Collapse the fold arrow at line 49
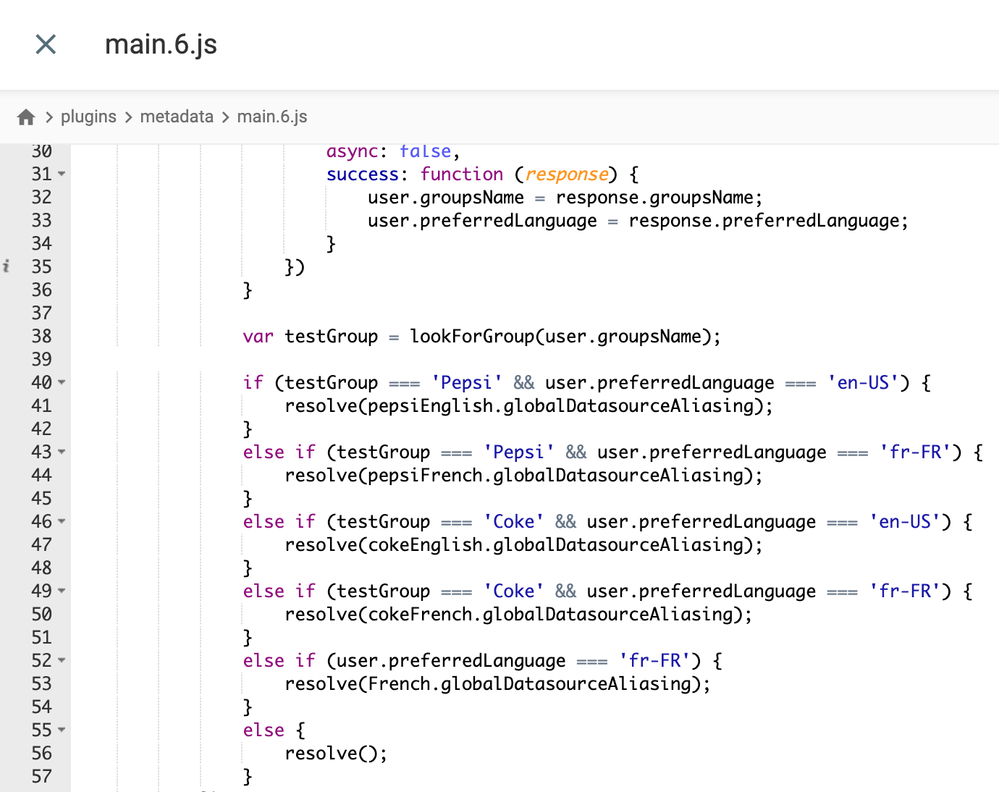The image size is (999, 792). tap(62, 592)
